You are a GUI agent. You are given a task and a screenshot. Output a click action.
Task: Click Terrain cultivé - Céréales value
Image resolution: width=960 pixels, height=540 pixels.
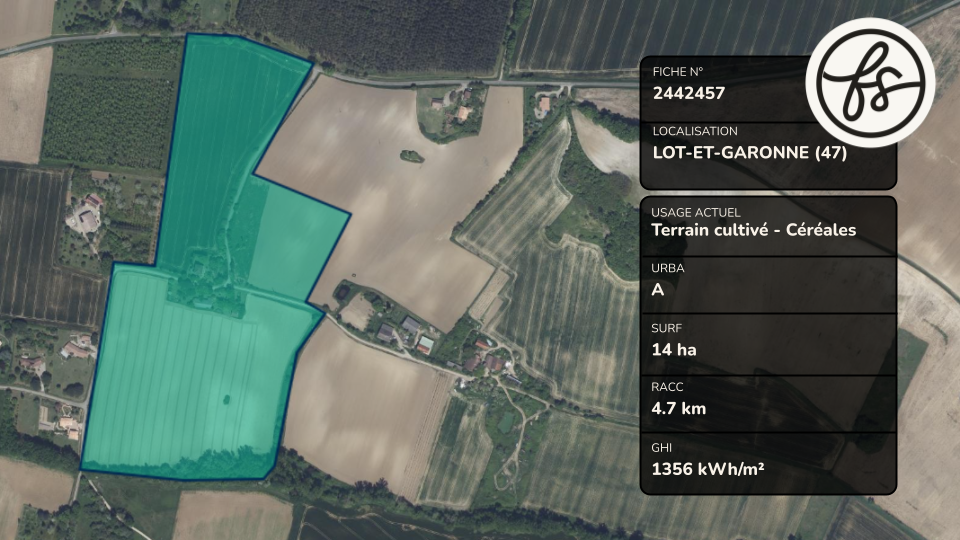[754, 230]
